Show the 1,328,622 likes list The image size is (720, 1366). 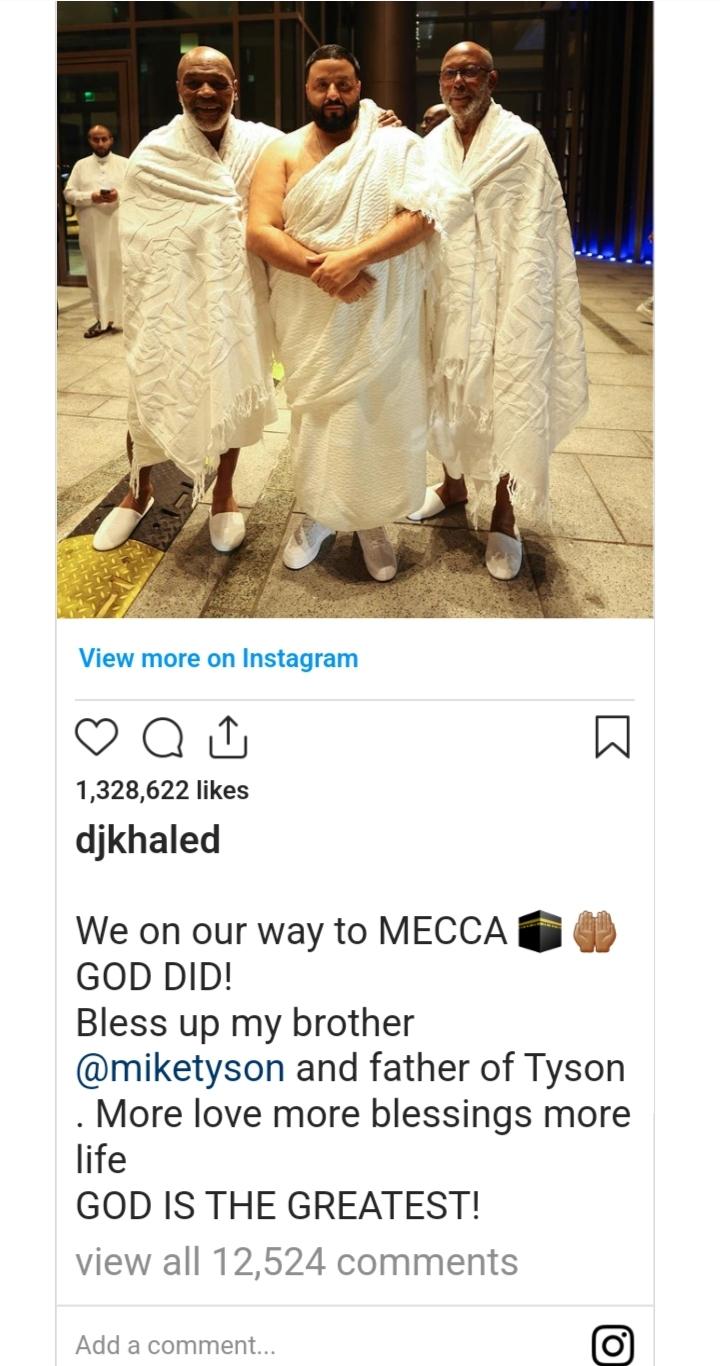point(162,790)
